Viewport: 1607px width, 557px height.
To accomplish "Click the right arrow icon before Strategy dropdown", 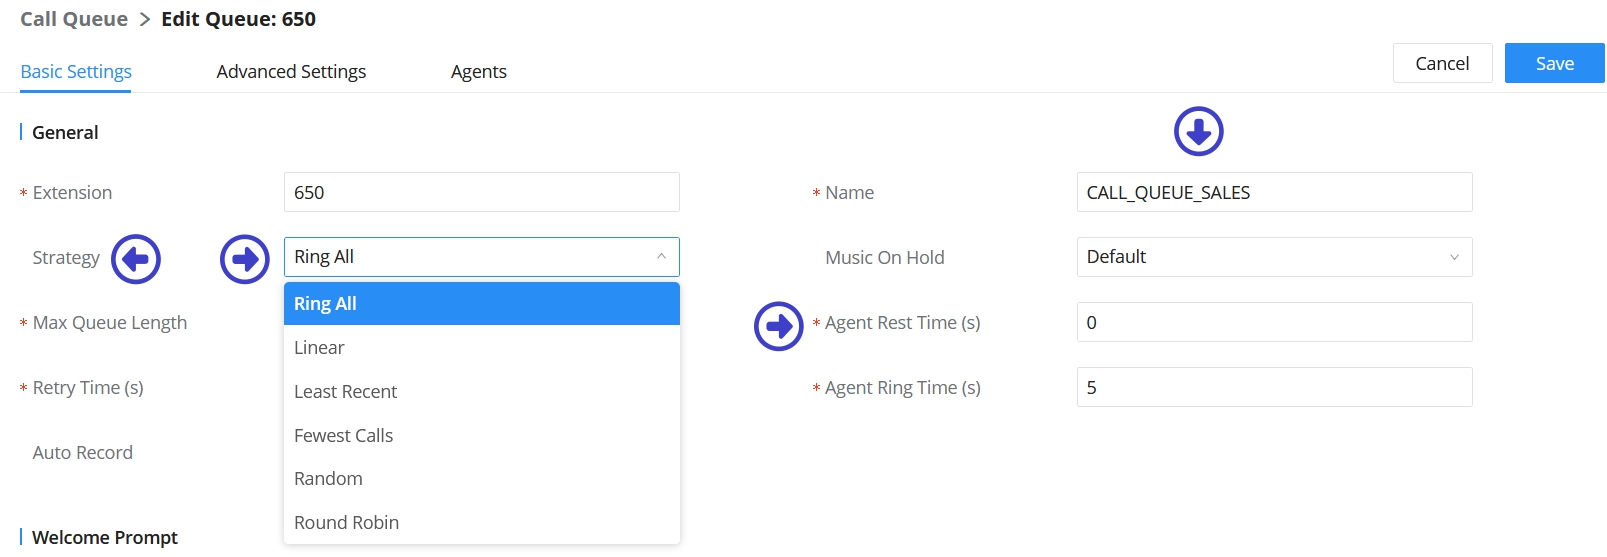I will [x=245, y=260].
